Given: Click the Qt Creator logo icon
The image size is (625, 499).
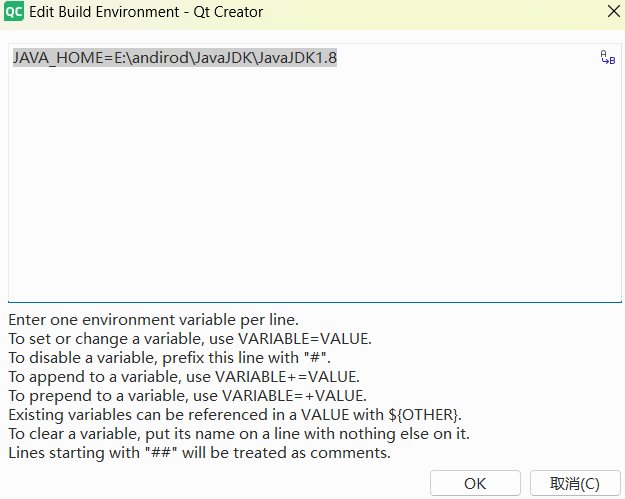Looking at the screenshot, I should coord(14,12).
